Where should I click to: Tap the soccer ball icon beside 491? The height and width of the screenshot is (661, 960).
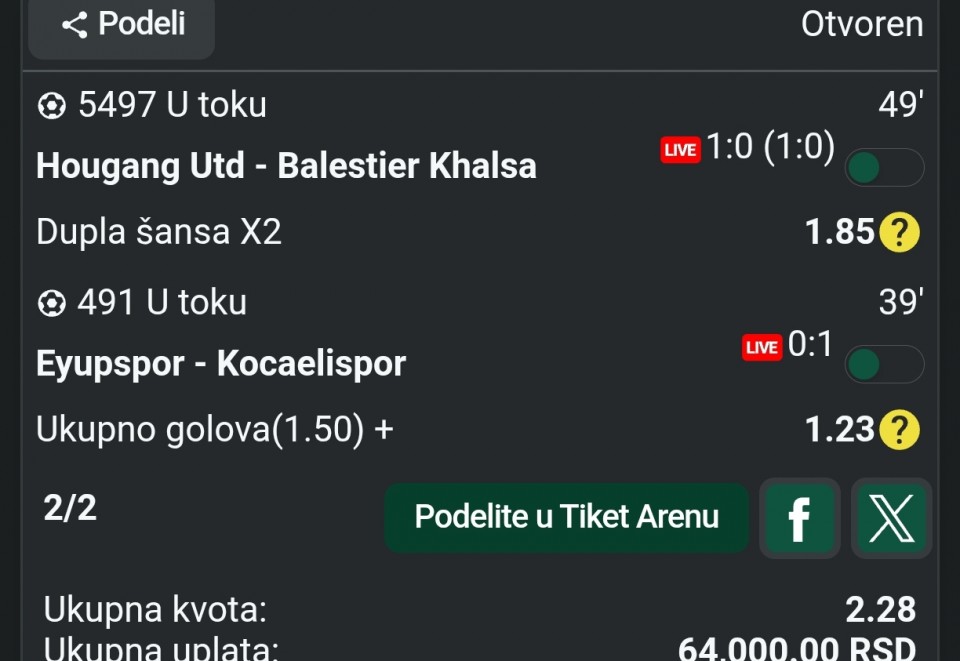coord(51,303)
